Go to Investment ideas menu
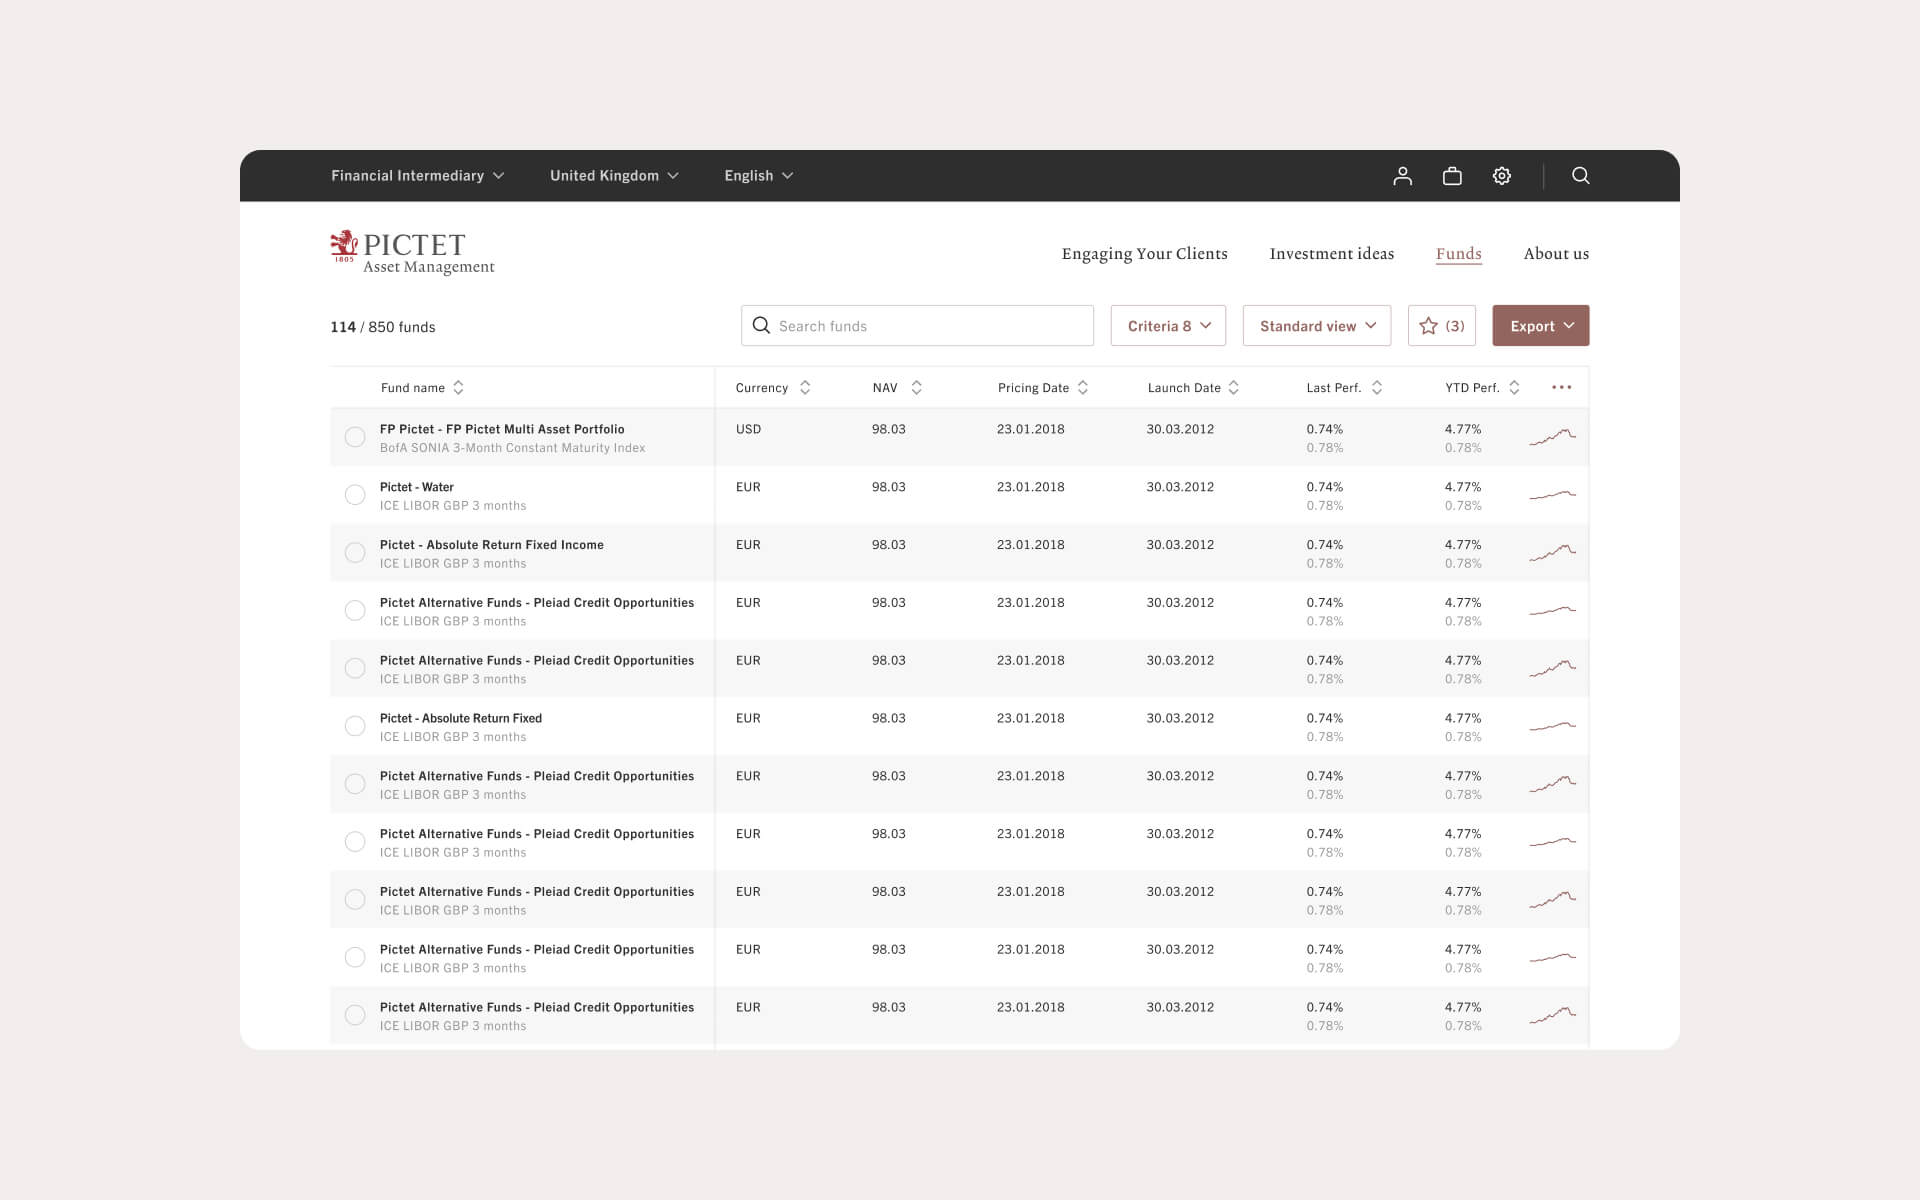 (x=1331, y=254)
